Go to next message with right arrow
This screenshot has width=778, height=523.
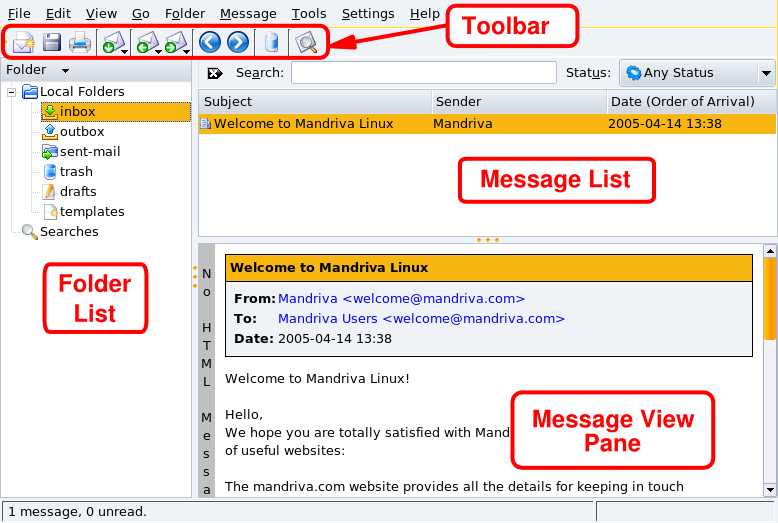[x=238, y=42]
